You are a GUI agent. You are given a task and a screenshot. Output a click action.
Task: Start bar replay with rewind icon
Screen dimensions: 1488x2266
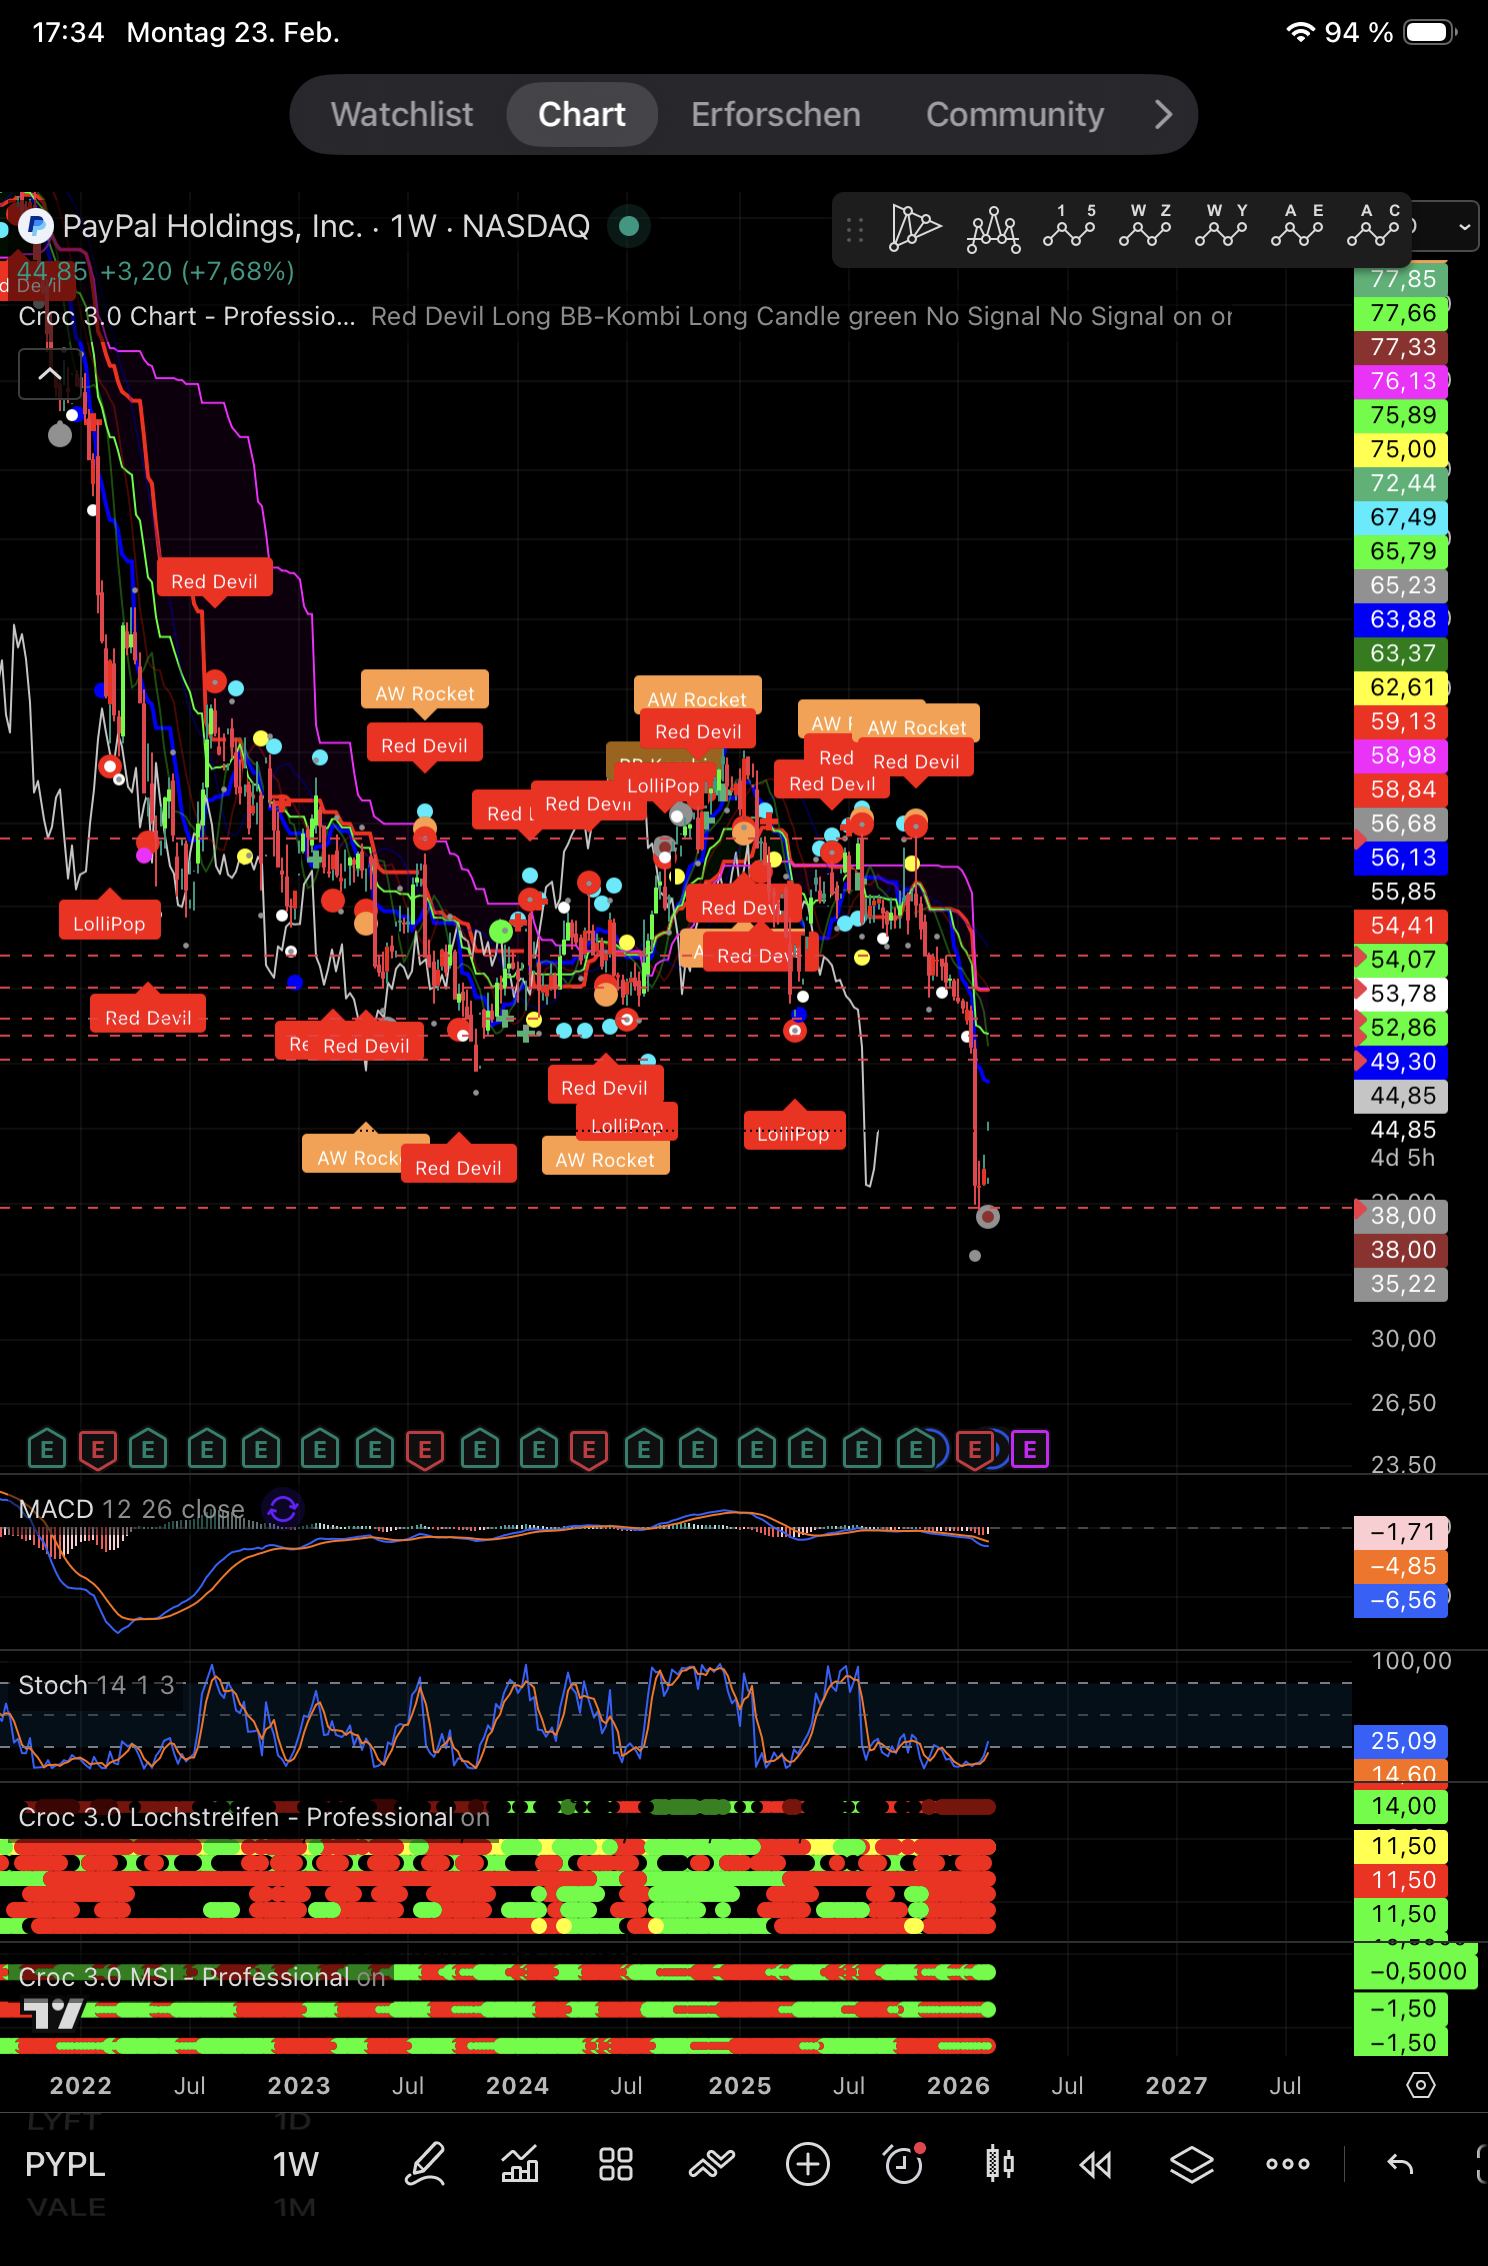pos(1095,2164)
